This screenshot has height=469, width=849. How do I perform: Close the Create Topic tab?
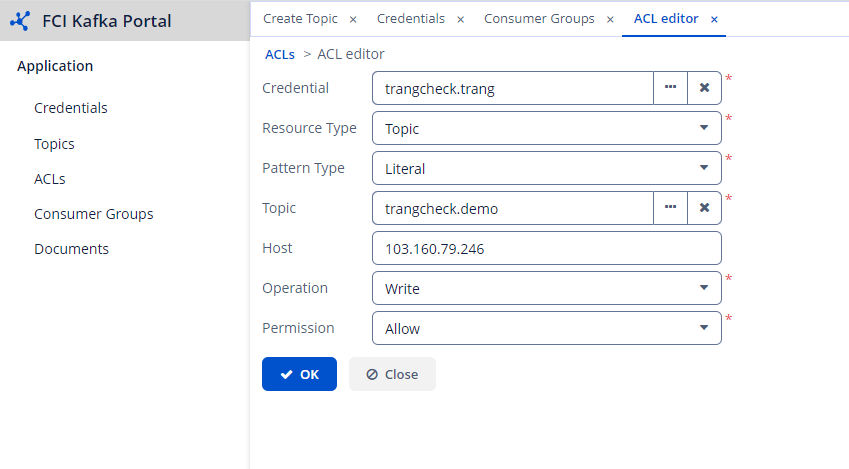coord(353,19)
